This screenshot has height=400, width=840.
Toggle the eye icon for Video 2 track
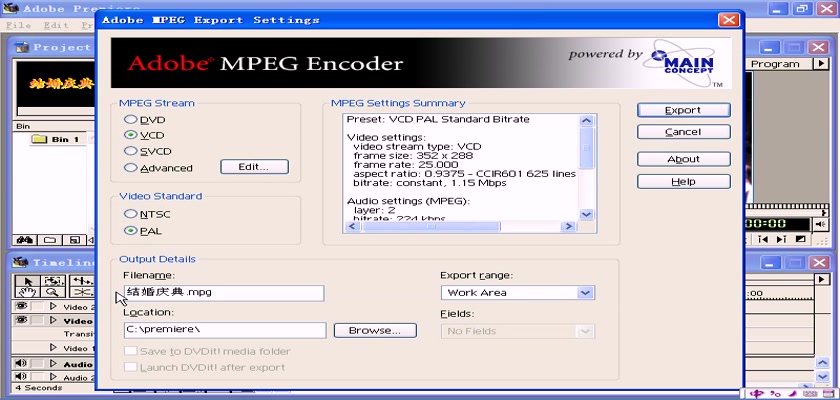[x=21, y=306]
